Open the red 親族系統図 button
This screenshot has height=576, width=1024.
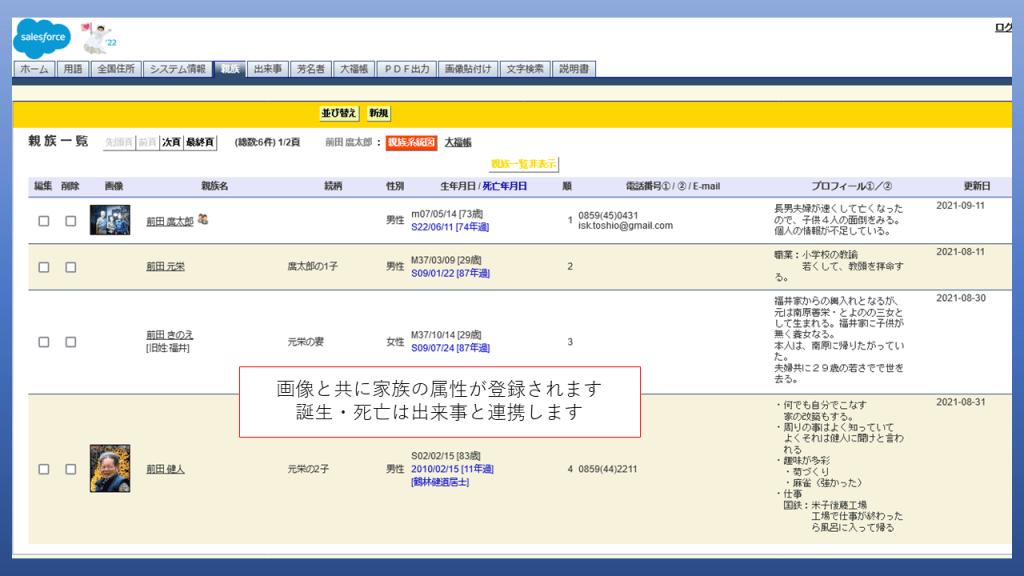[411, 143]
